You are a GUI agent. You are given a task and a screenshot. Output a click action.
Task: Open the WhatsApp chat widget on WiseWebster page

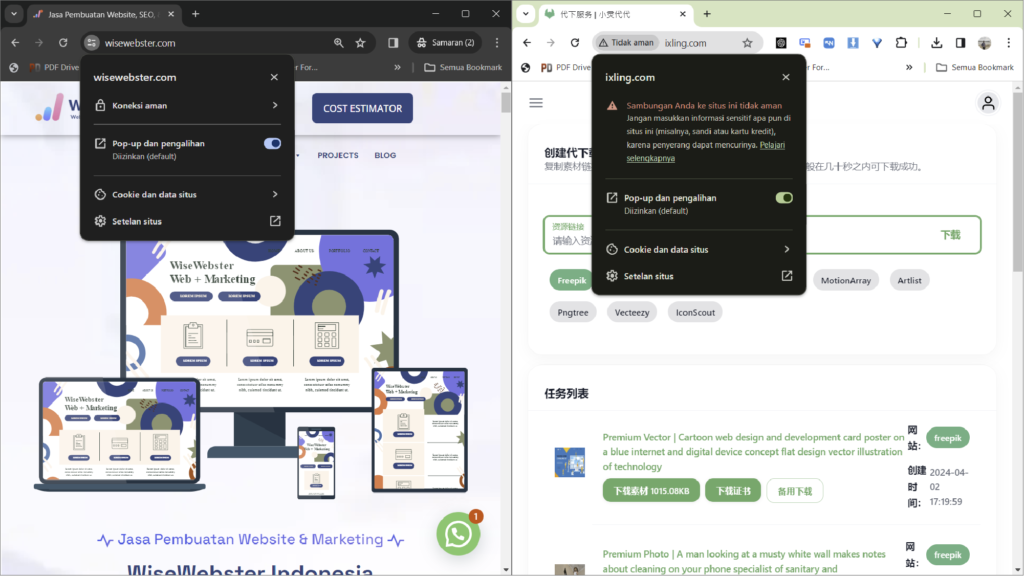click(x=458, y=533)
